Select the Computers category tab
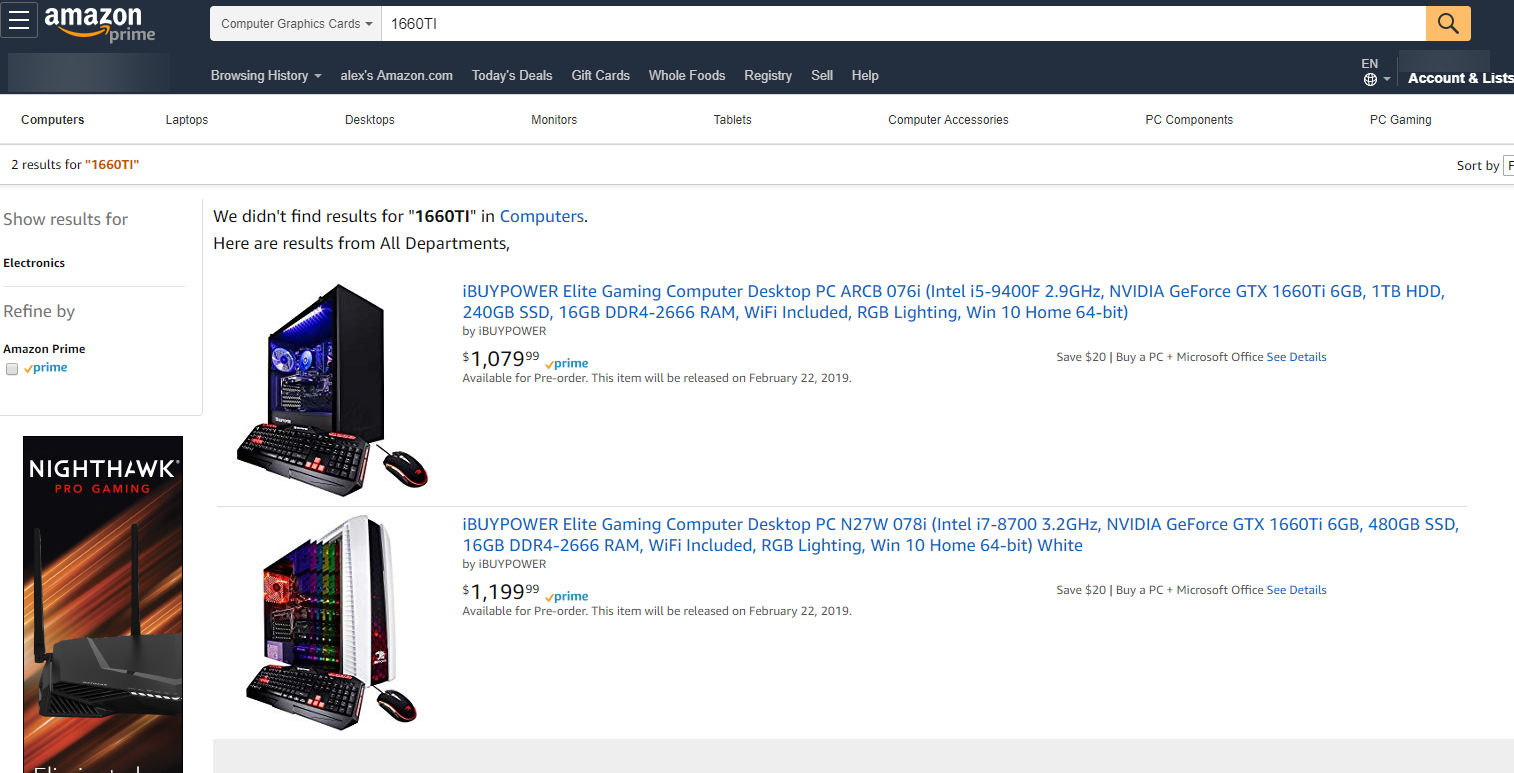The width and height of the screenshot is (1514, 773). click(53, 120)
